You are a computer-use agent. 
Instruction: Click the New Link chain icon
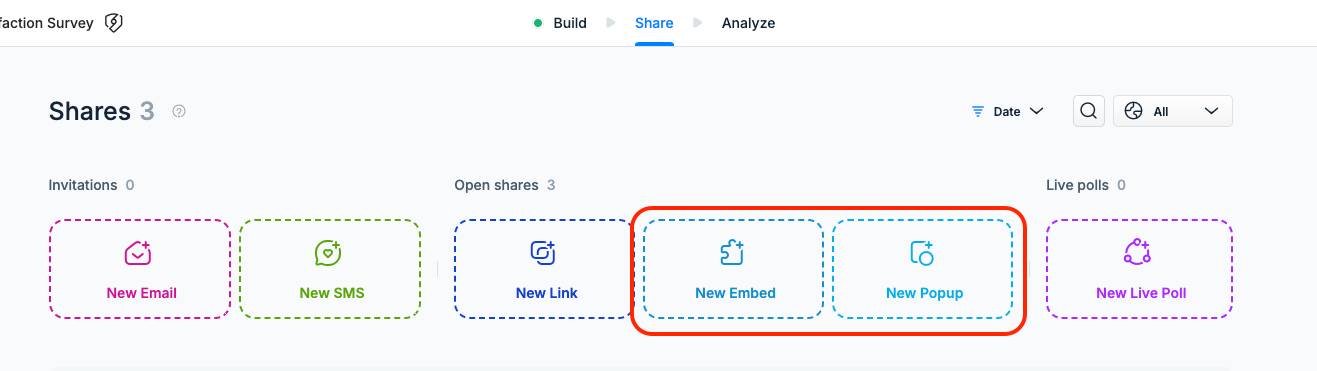coord(543,253)
